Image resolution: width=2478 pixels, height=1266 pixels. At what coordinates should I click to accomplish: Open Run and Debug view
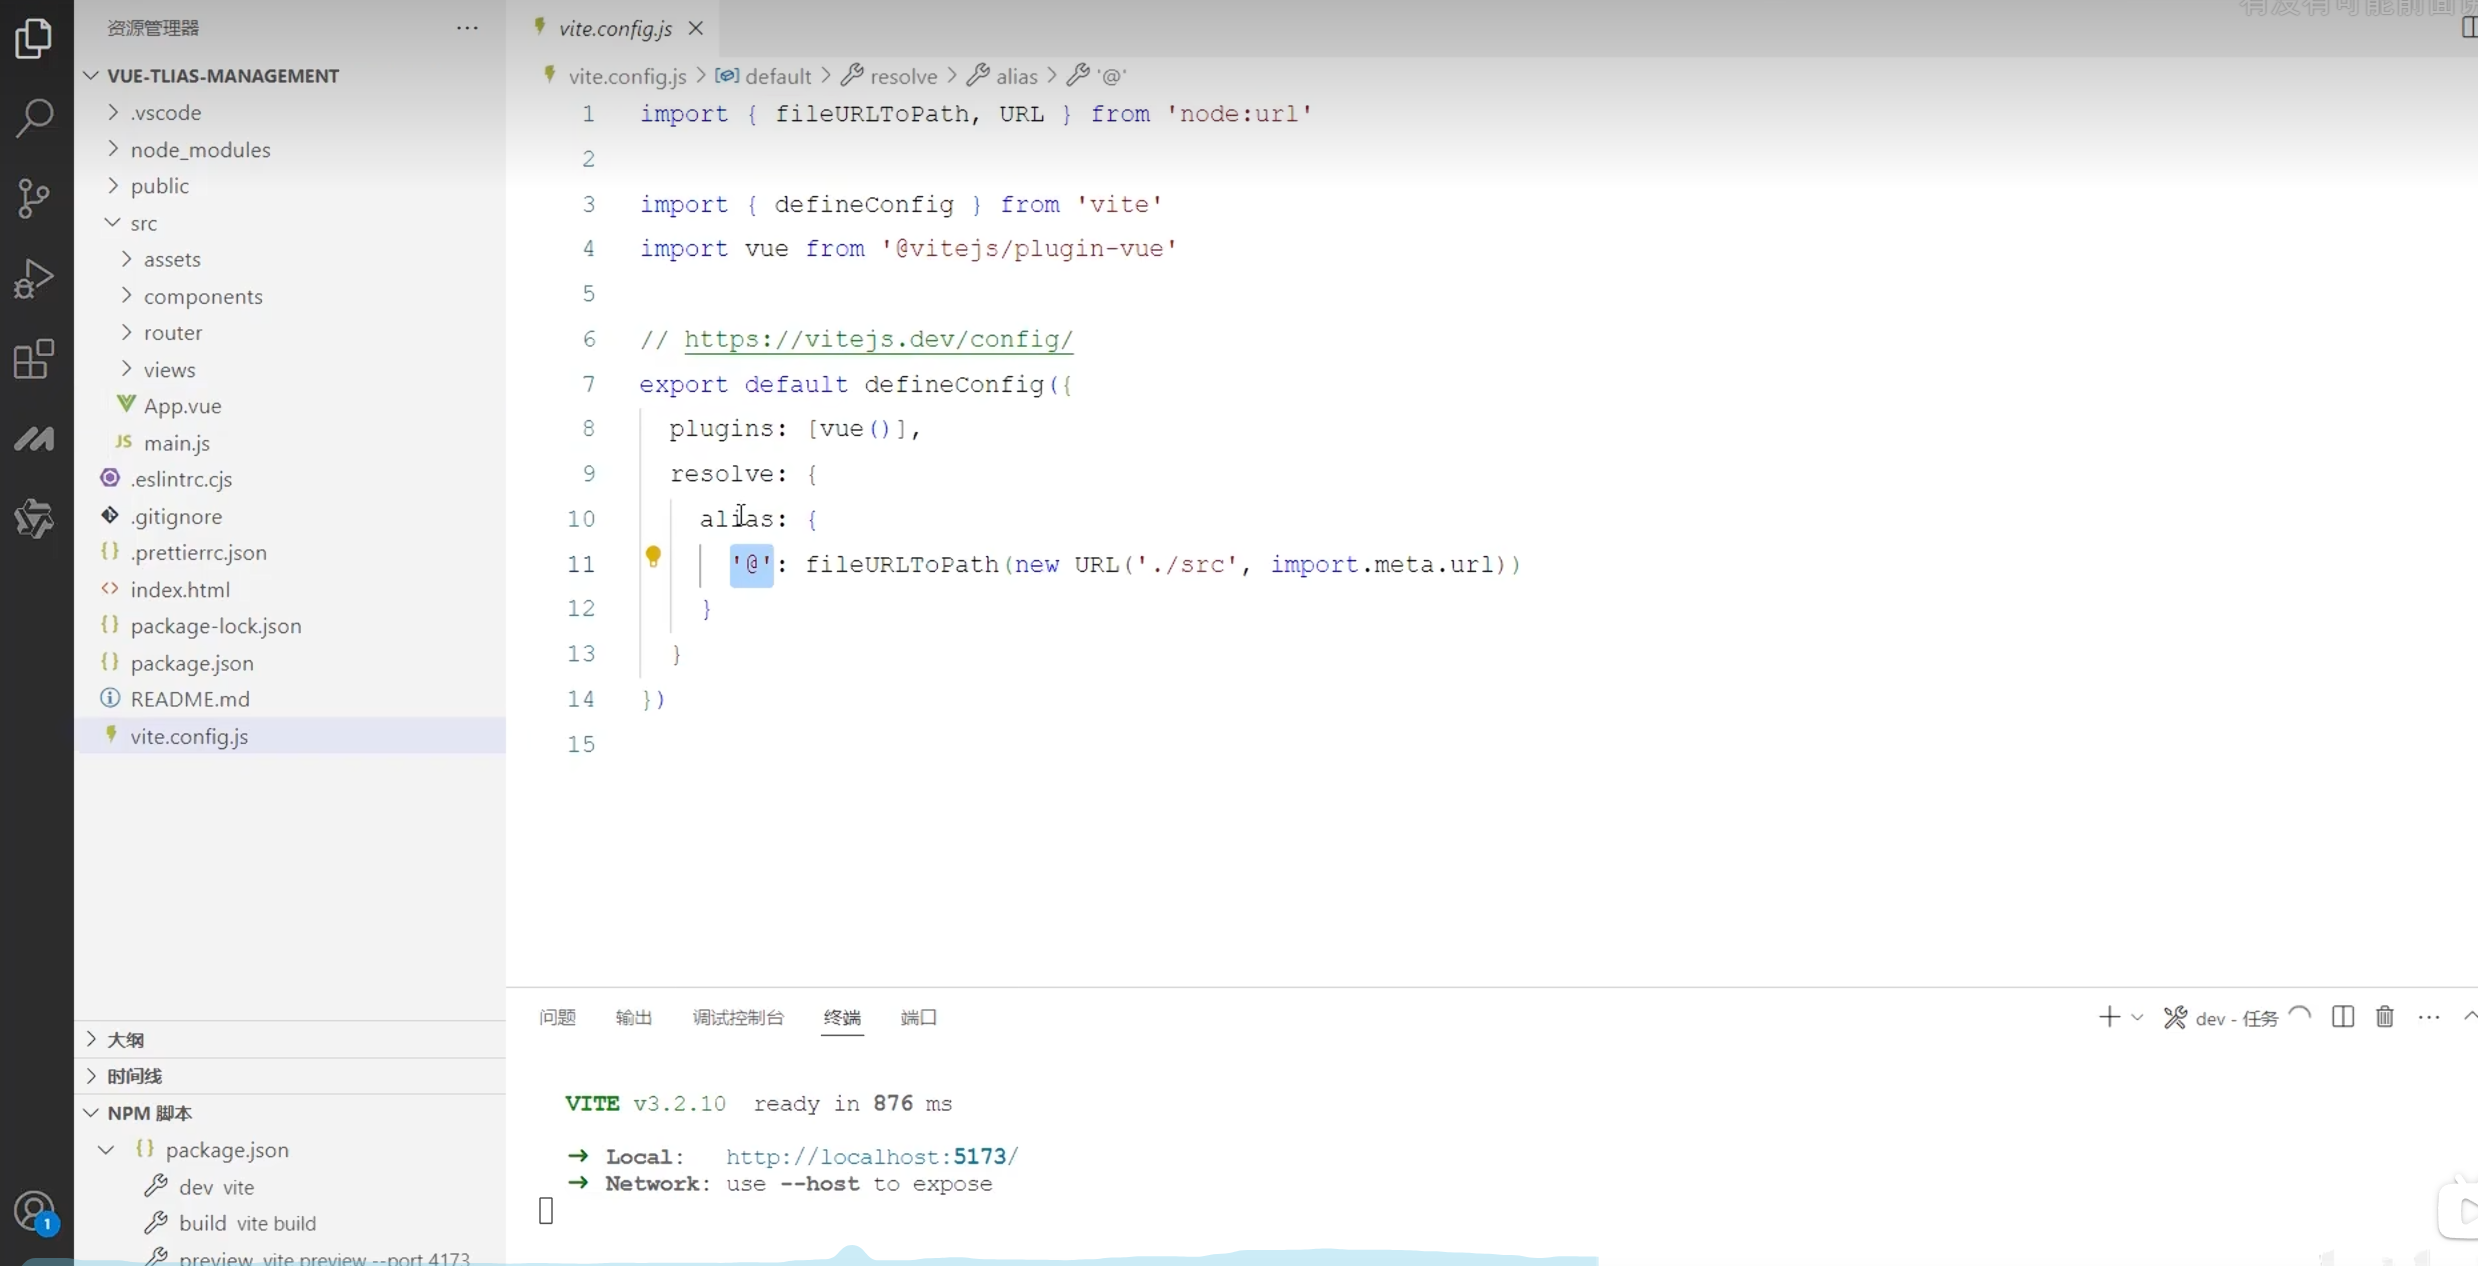pyautogui.click(x=34, y=278)
